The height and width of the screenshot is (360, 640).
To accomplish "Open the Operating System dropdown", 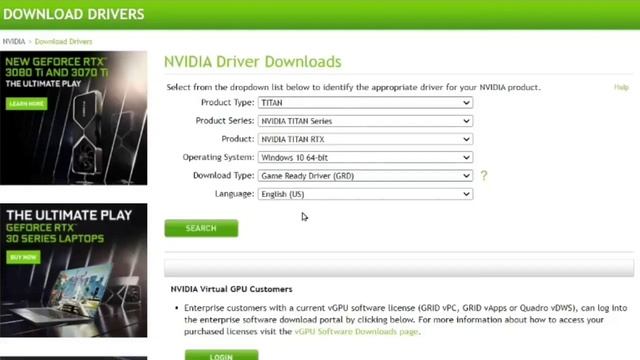I will [x=365, y=158].
